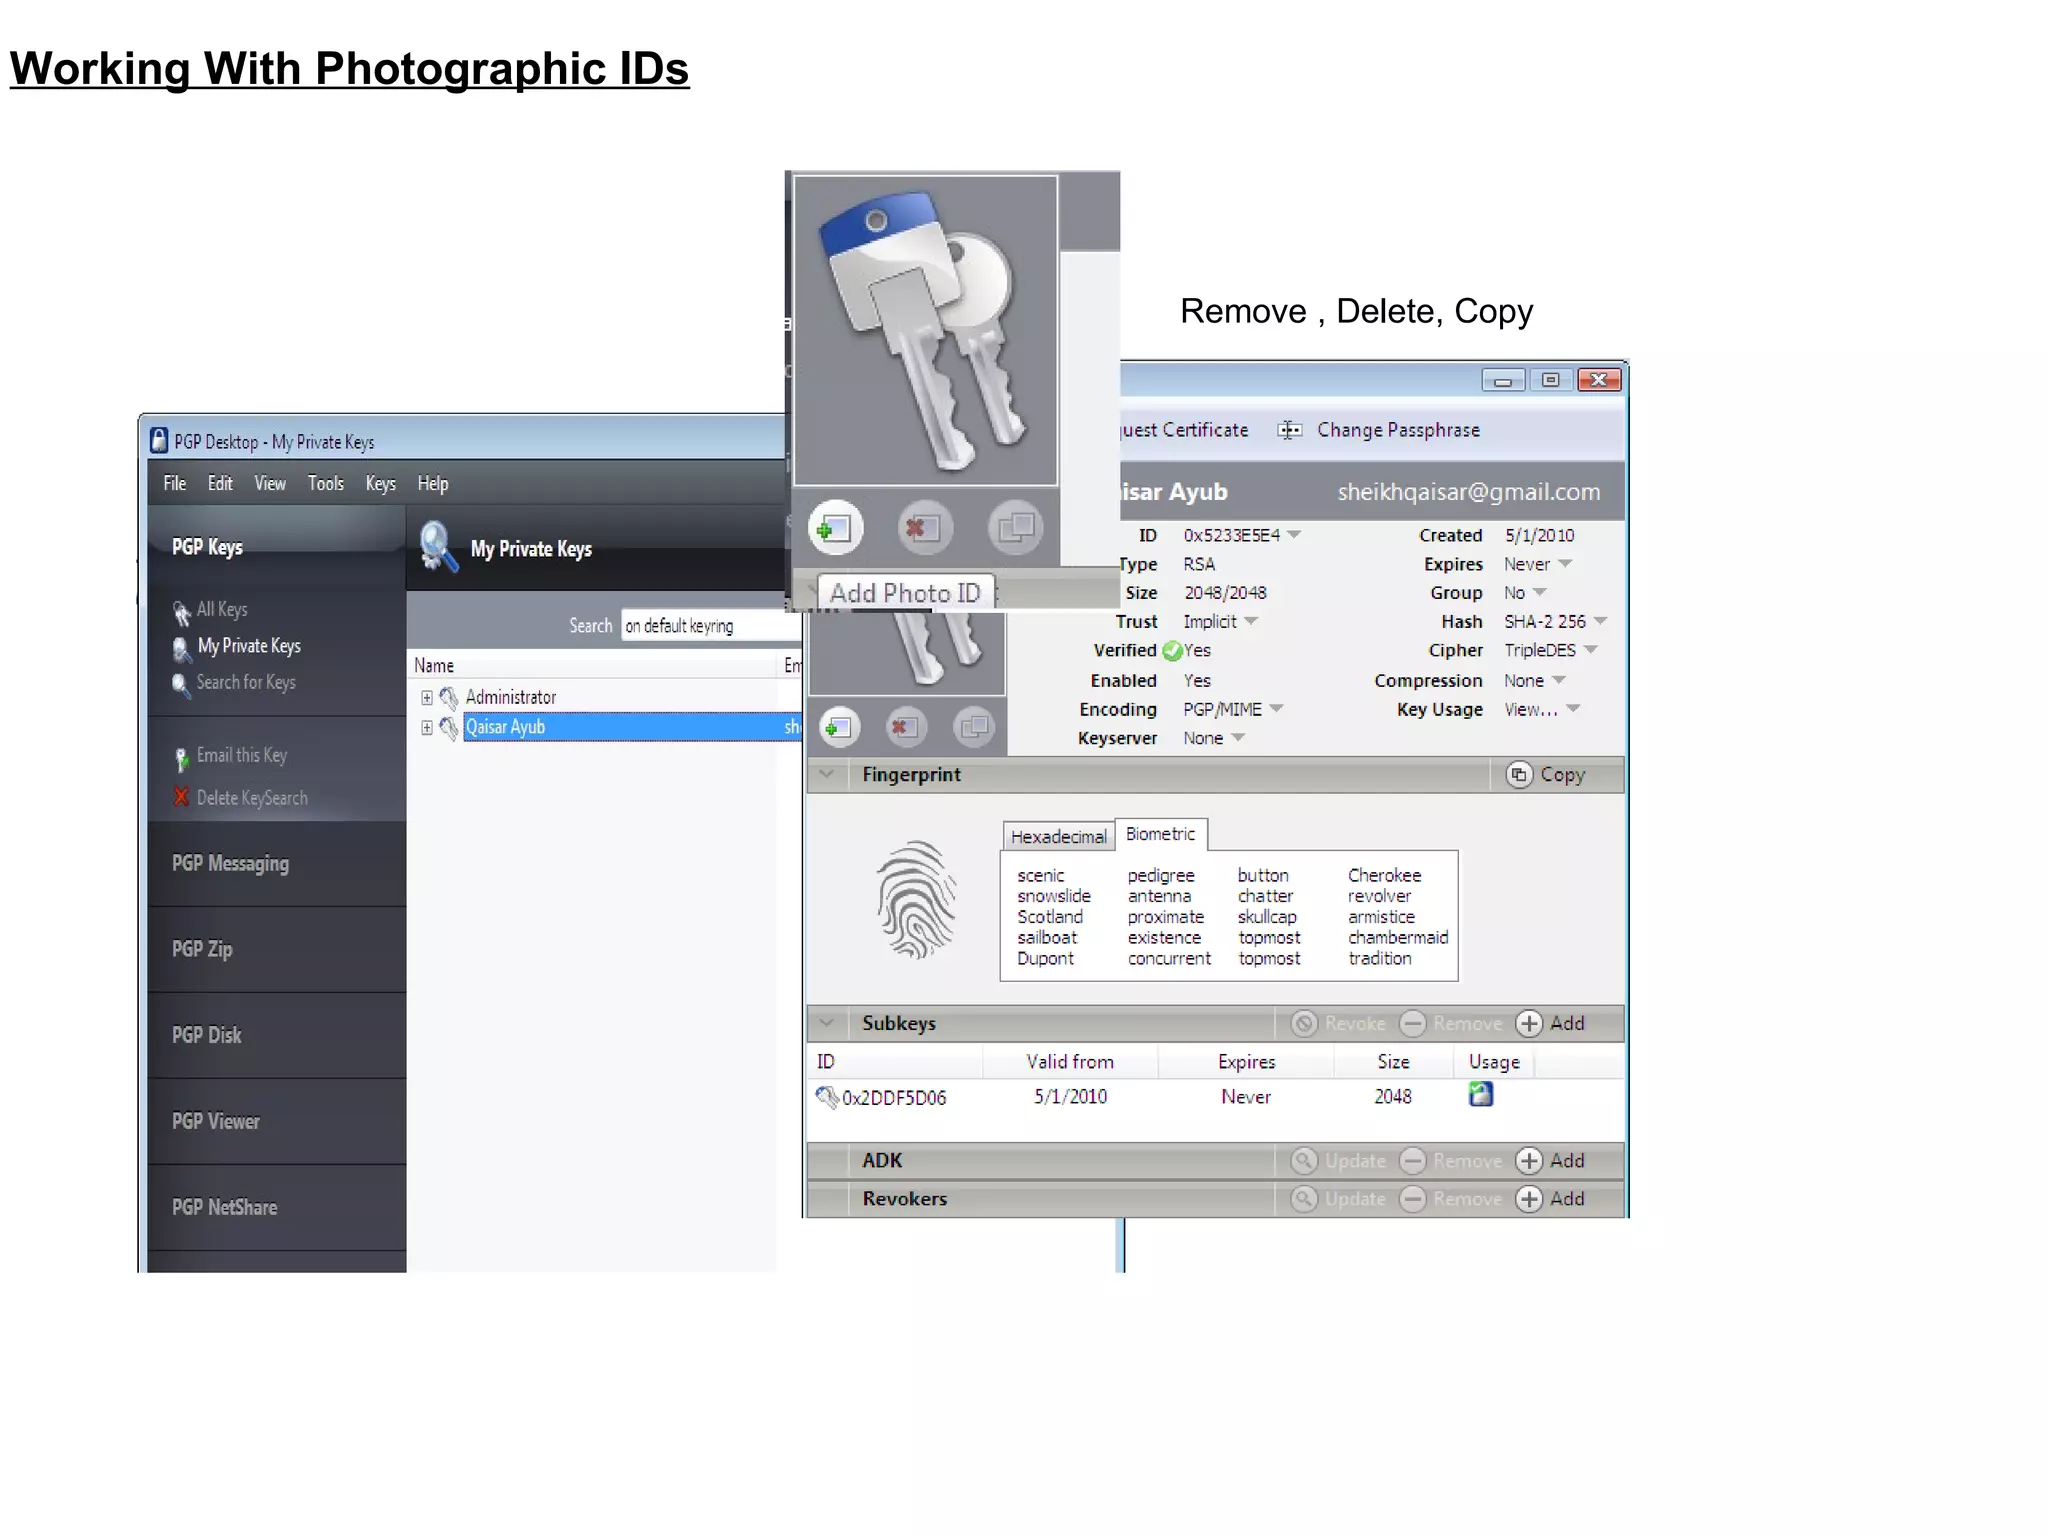The image size is (2048, 1536).
Task: Click the Change Passphrase toolbar label
Action: point(1398,430)
